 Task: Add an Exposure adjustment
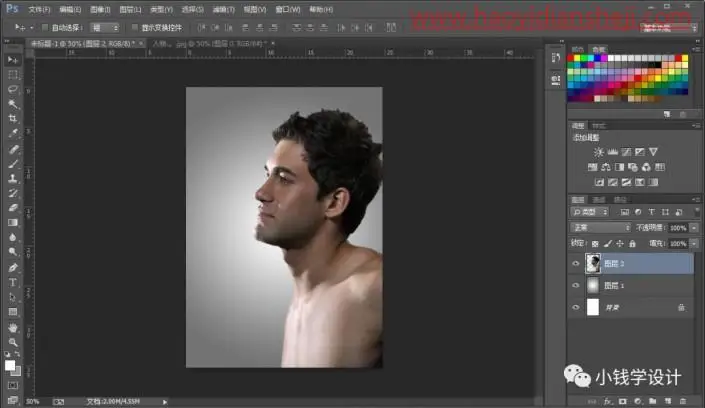coord(640,152)
